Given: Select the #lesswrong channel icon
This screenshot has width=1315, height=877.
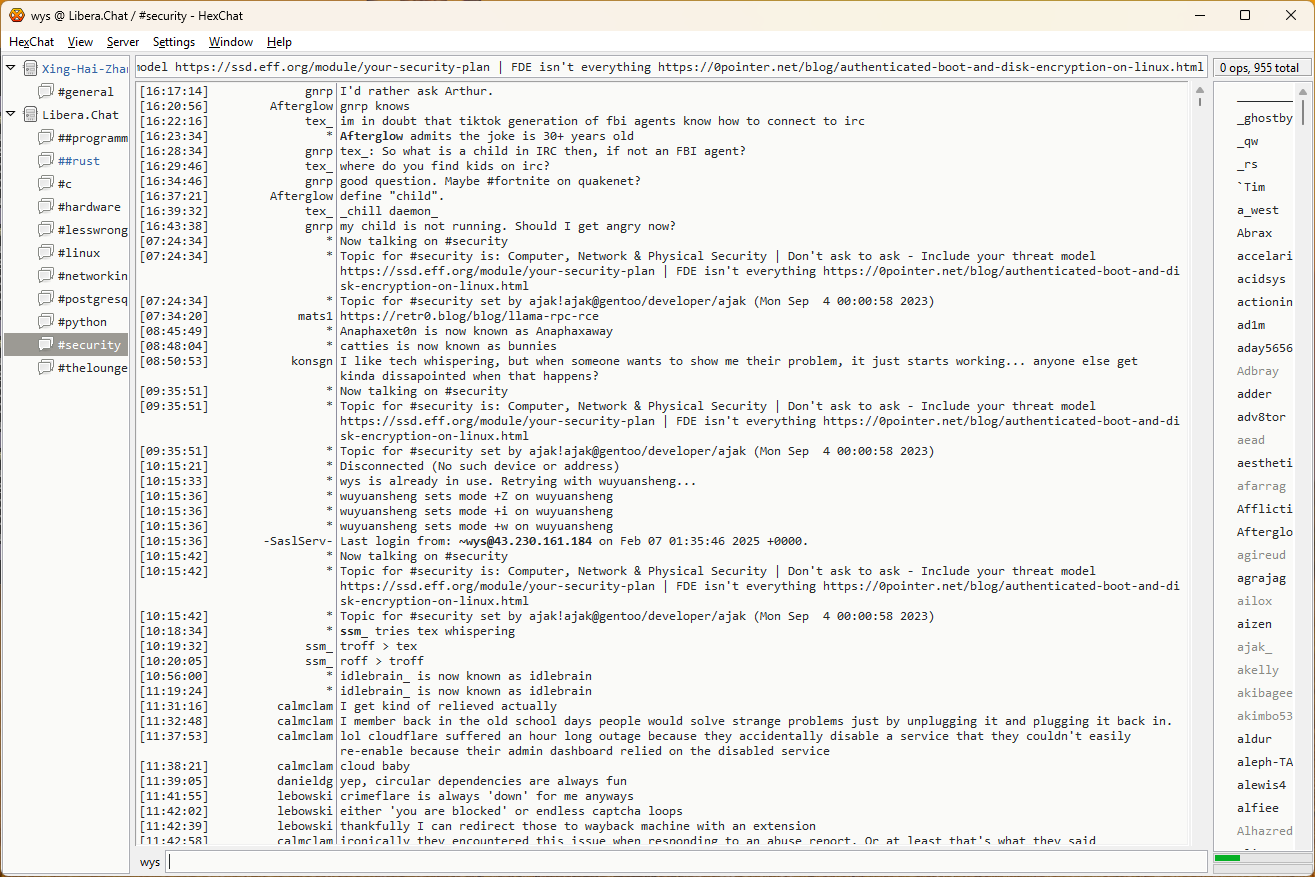Looking at the screenshot, I should [x=45, y=230].
